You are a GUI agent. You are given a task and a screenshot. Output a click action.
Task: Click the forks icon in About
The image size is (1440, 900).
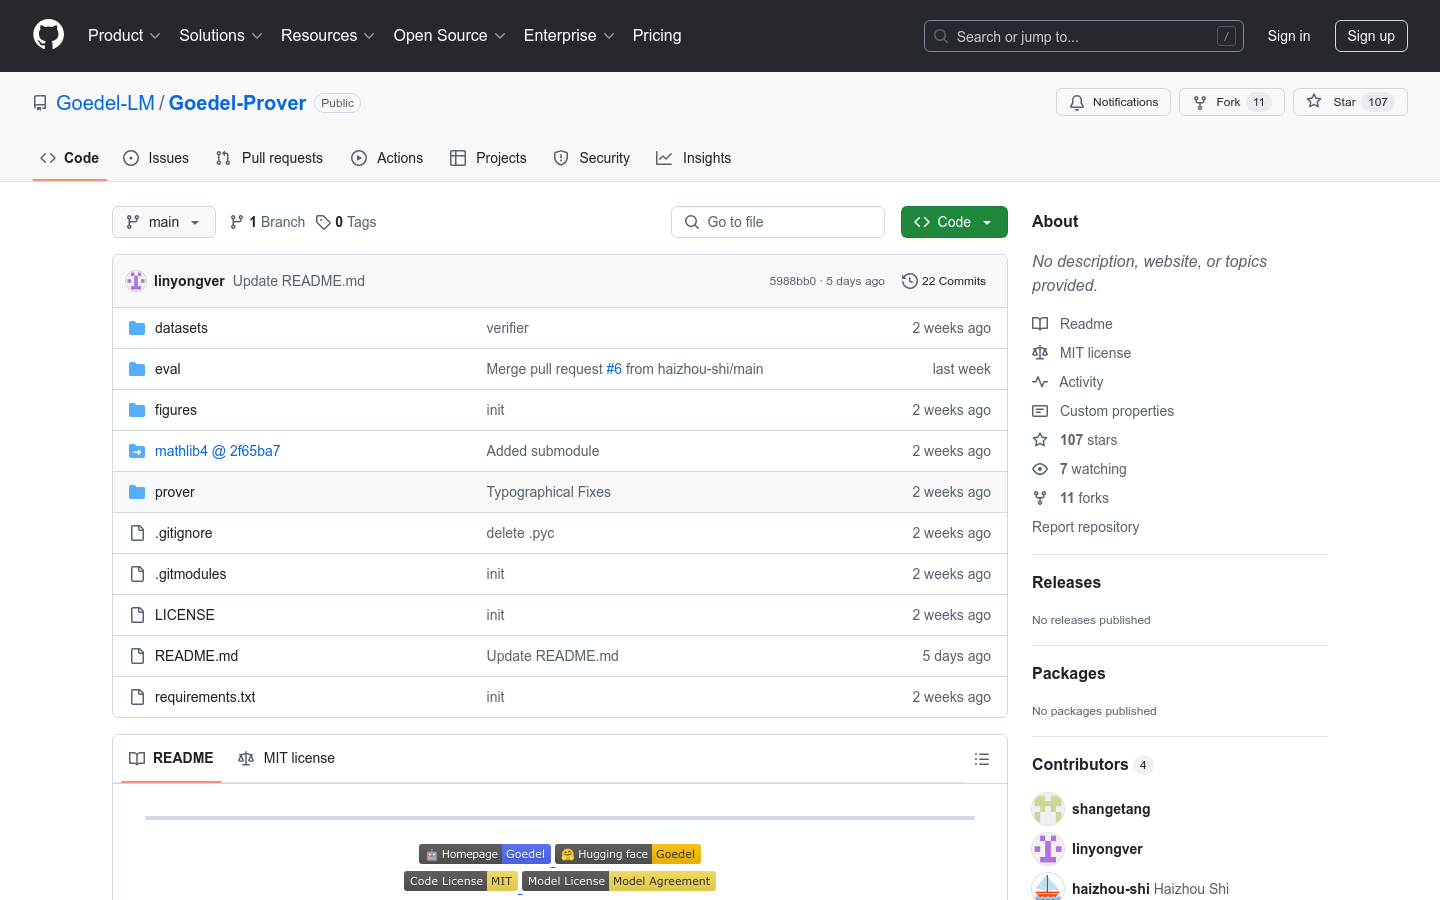[x=1040, y=498]
